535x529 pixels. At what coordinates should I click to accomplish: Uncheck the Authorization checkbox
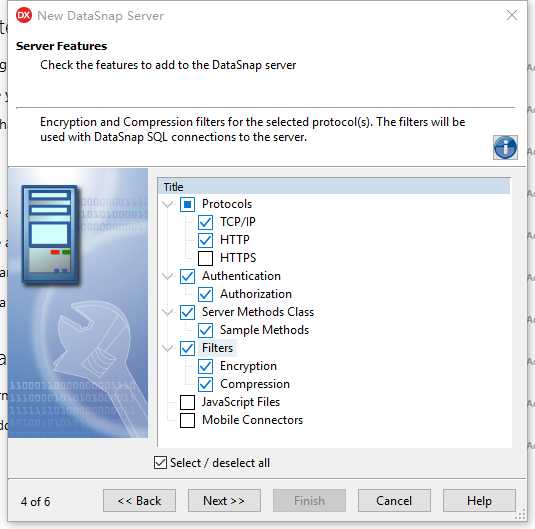[205, 295]
